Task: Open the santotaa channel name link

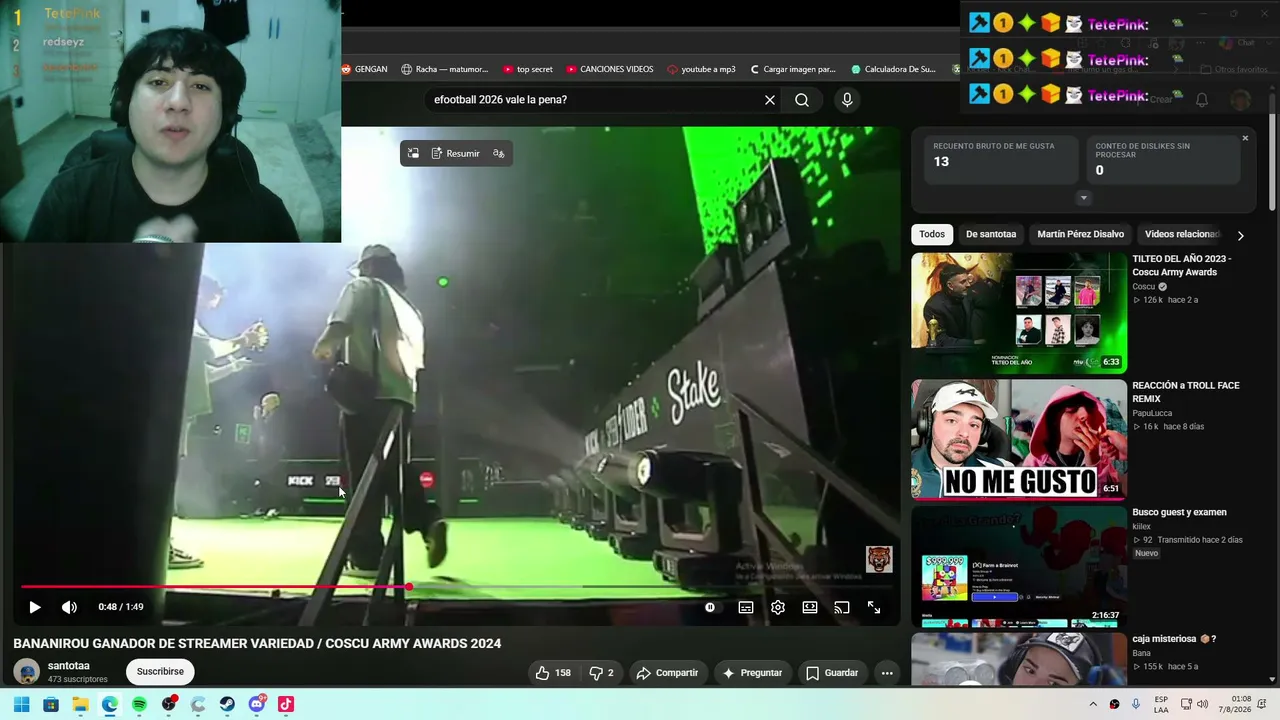Action: coord(69,666)
